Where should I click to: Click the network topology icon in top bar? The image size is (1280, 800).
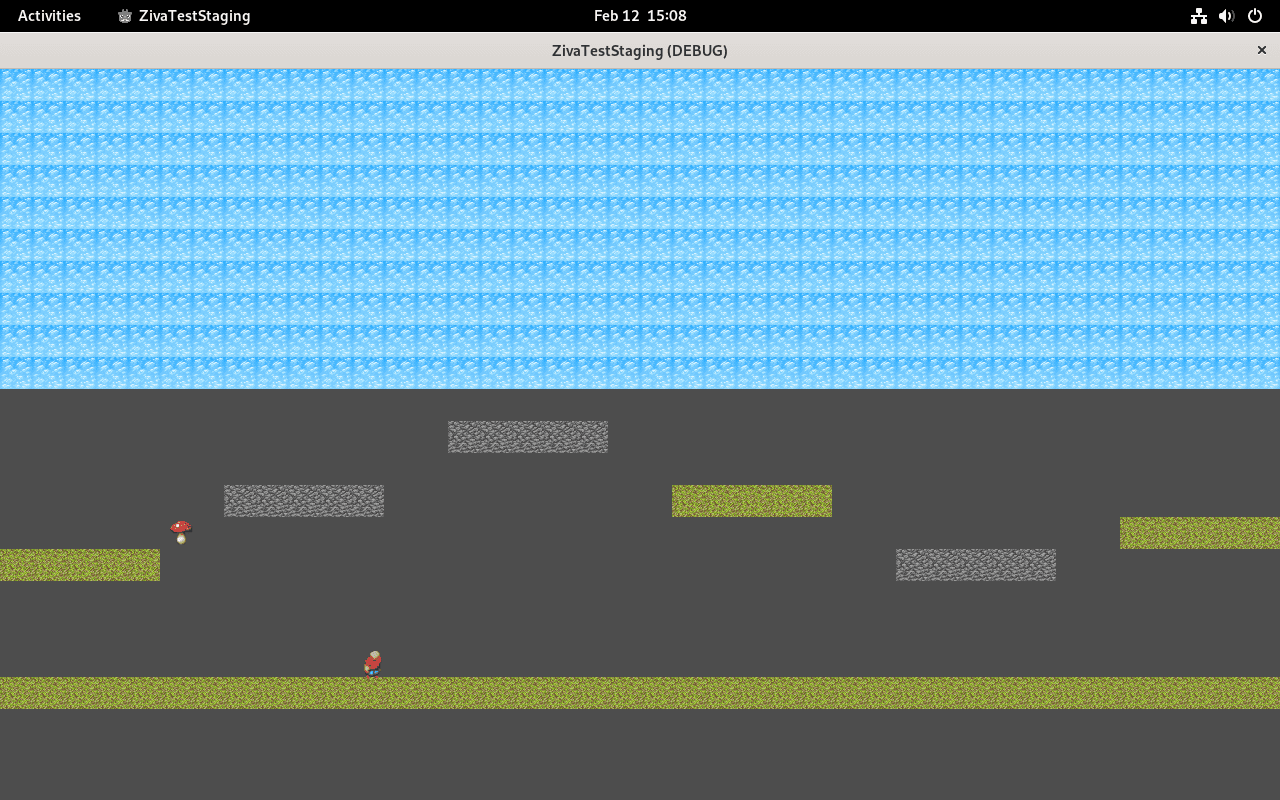(1198, 15)
